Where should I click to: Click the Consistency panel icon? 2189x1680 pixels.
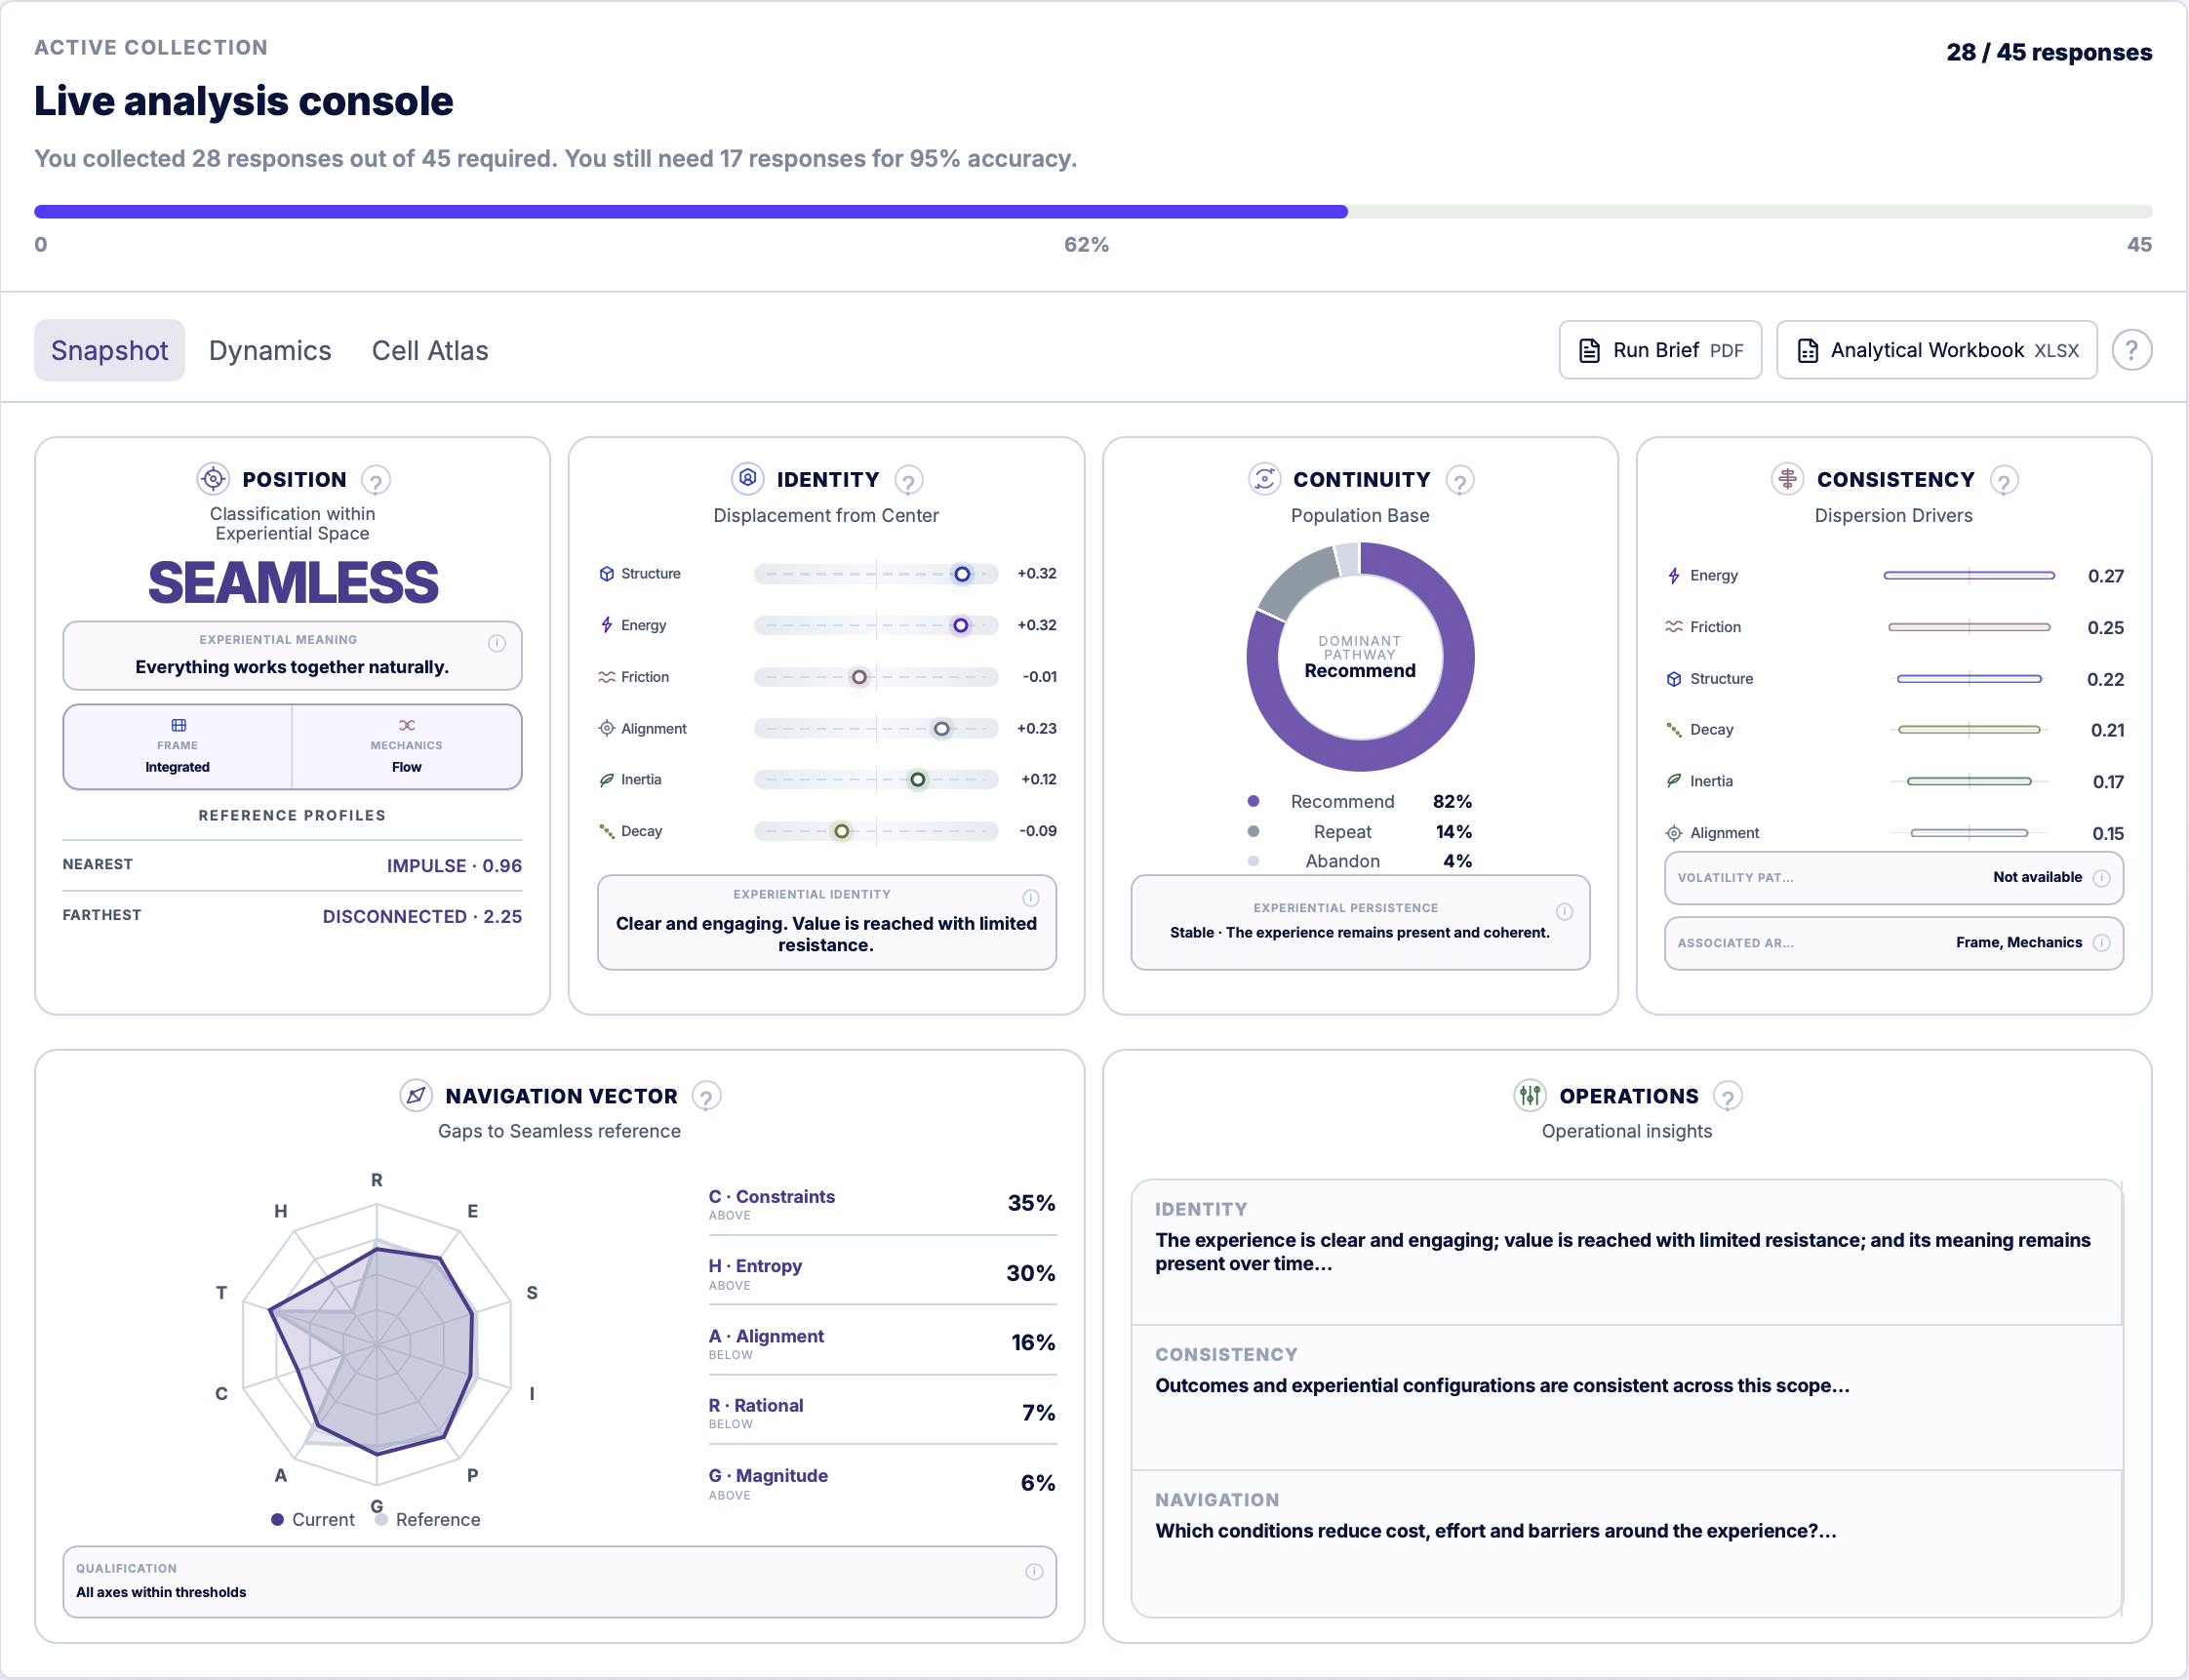click(x=1787, y=479)
